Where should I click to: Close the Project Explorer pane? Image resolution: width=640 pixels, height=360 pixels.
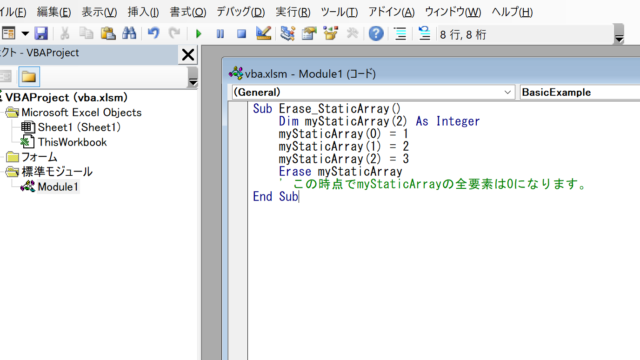pos(188,54)
